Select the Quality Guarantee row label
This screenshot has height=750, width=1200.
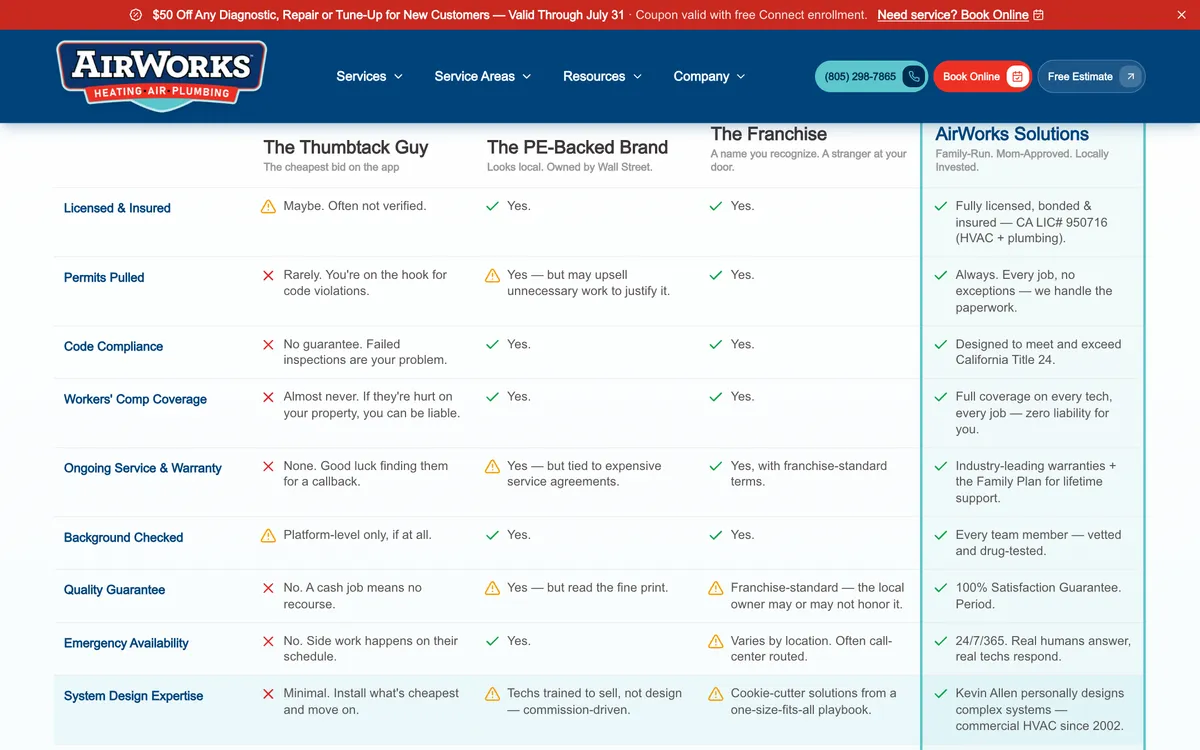tap(114, 590)
